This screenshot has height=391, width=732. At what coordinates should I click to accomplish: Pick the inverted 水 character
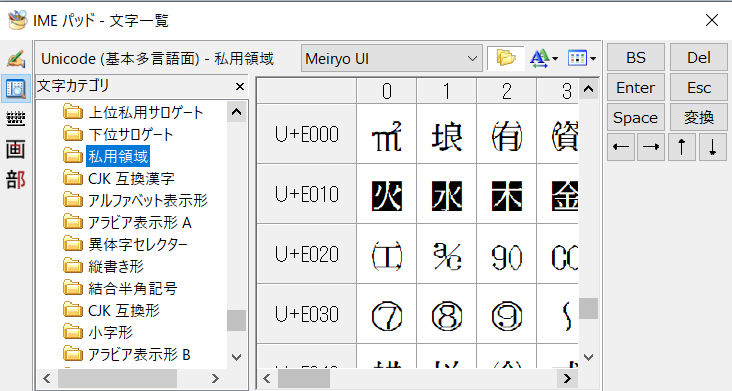[447, 194]
